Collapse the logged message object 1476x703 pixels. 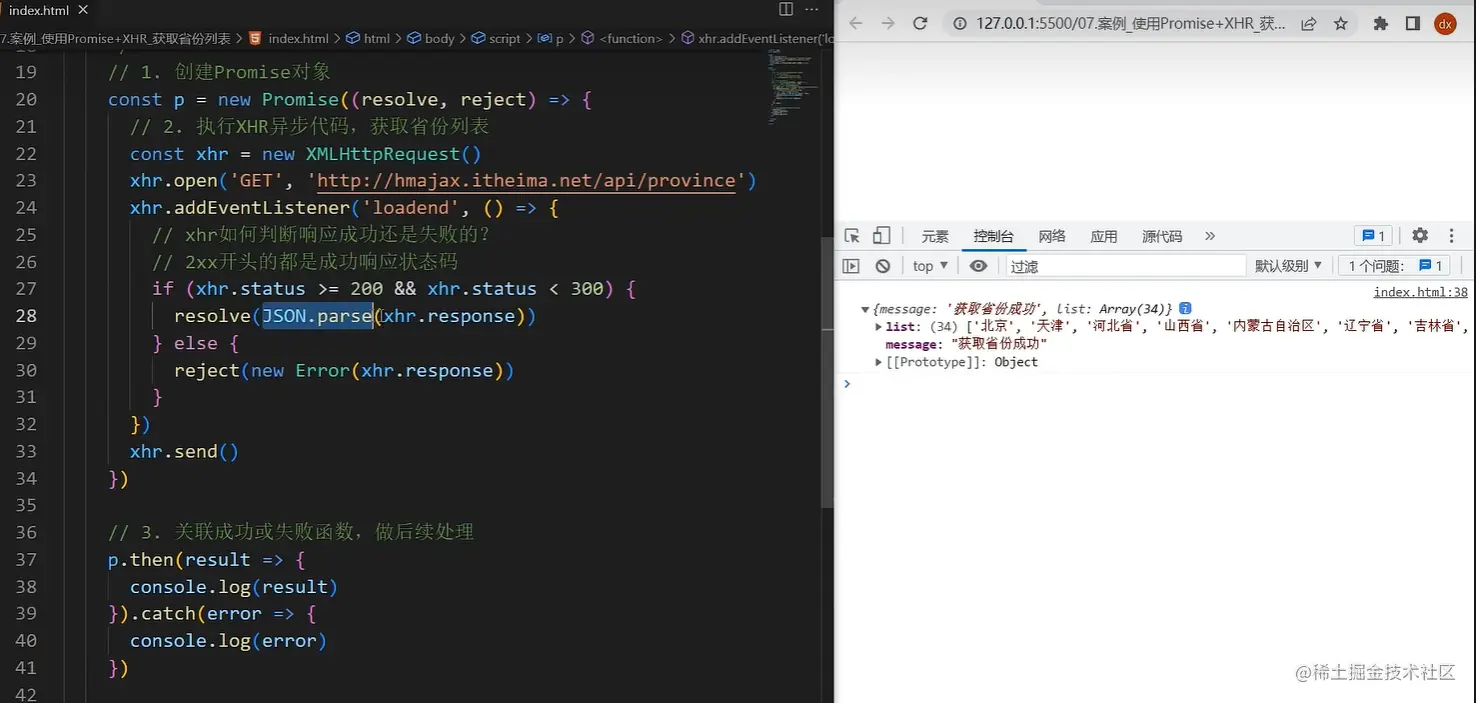tap(865, 310)
